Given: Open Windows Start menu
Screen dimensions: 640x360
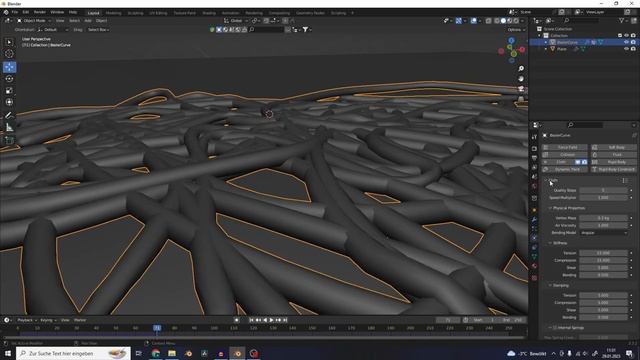Looking at the screenshot, I should pos(8,353).
